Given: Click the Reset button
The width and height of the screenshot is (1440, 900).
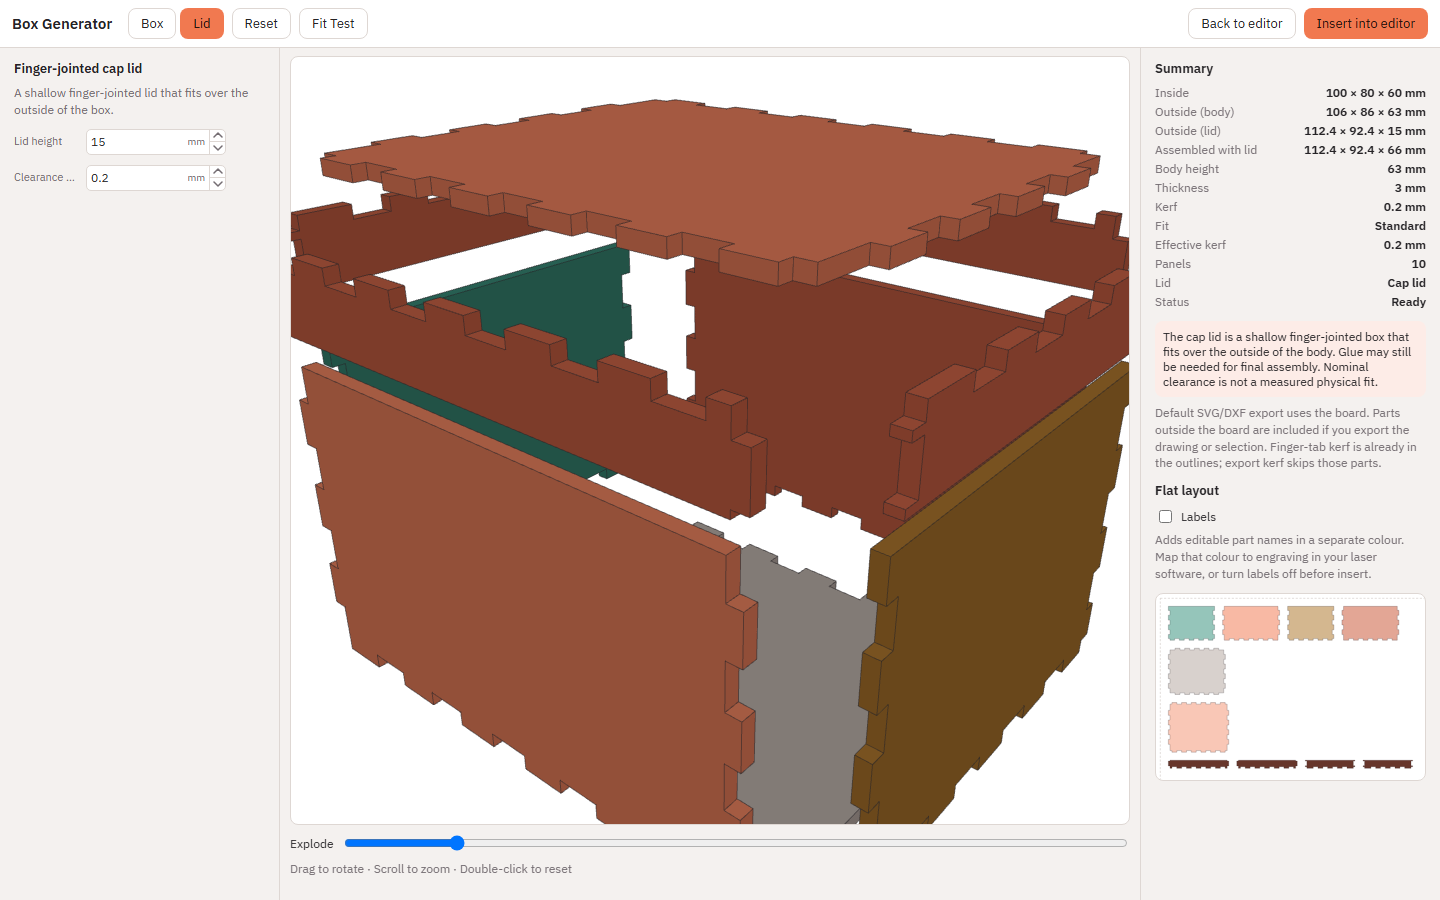Looking at the screenshot, I should click(261, 23).
